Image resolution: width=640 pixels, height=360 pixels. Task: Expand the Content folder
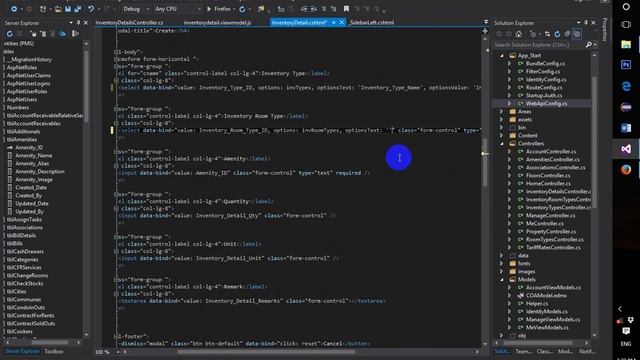pos(502,136)
